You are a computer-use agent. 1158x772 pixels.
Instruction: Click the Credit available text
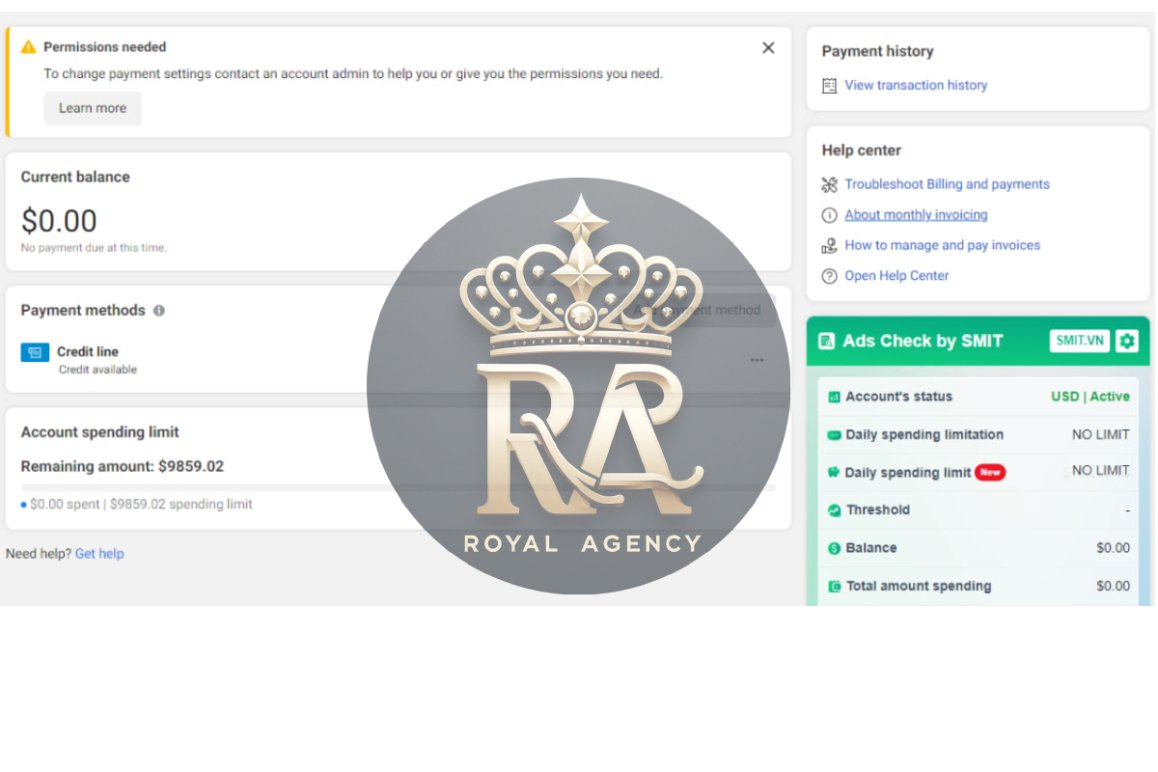pos(97,369)
